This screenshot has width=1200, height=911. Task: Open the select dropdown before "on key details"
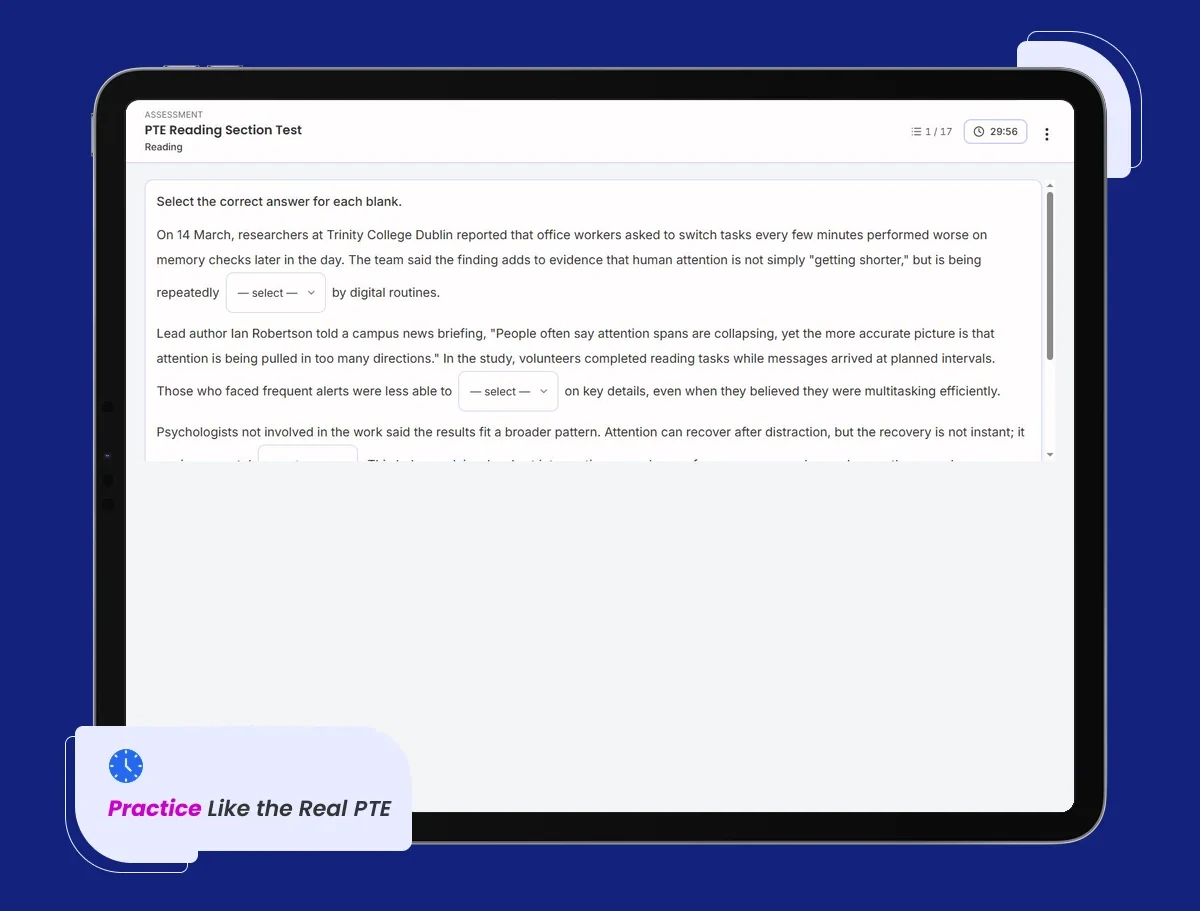[508, 391]
